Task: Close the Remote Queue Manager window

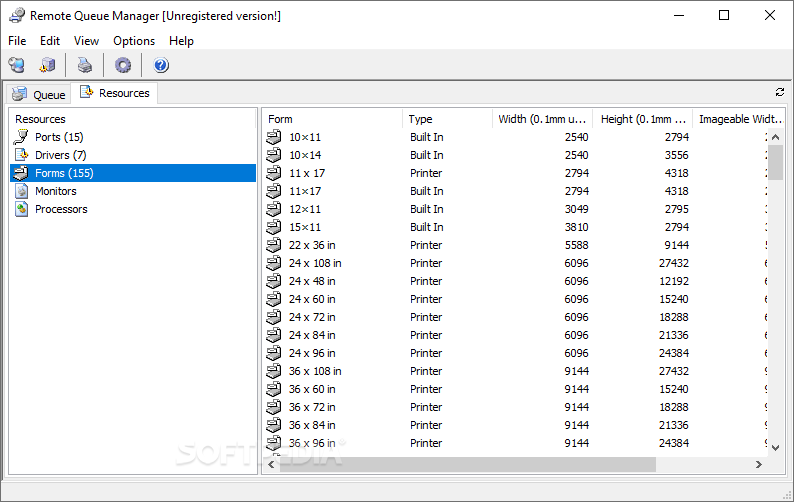Action: click(x=770, y=15)
